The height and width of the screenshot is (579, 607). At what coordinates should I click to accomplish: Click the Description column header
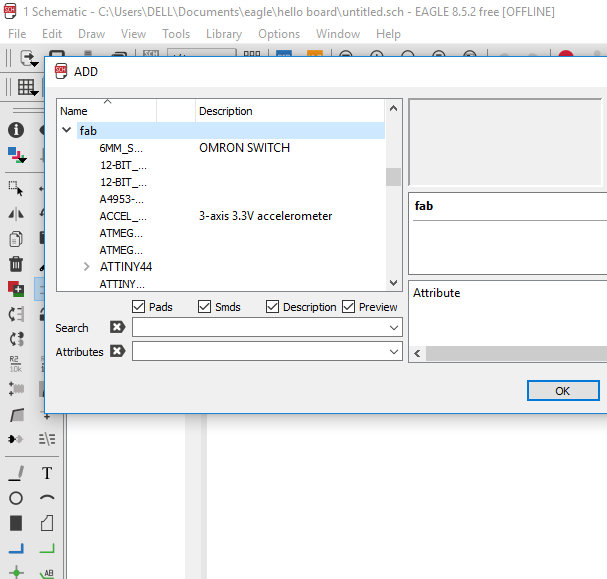[x=290, y=111]
